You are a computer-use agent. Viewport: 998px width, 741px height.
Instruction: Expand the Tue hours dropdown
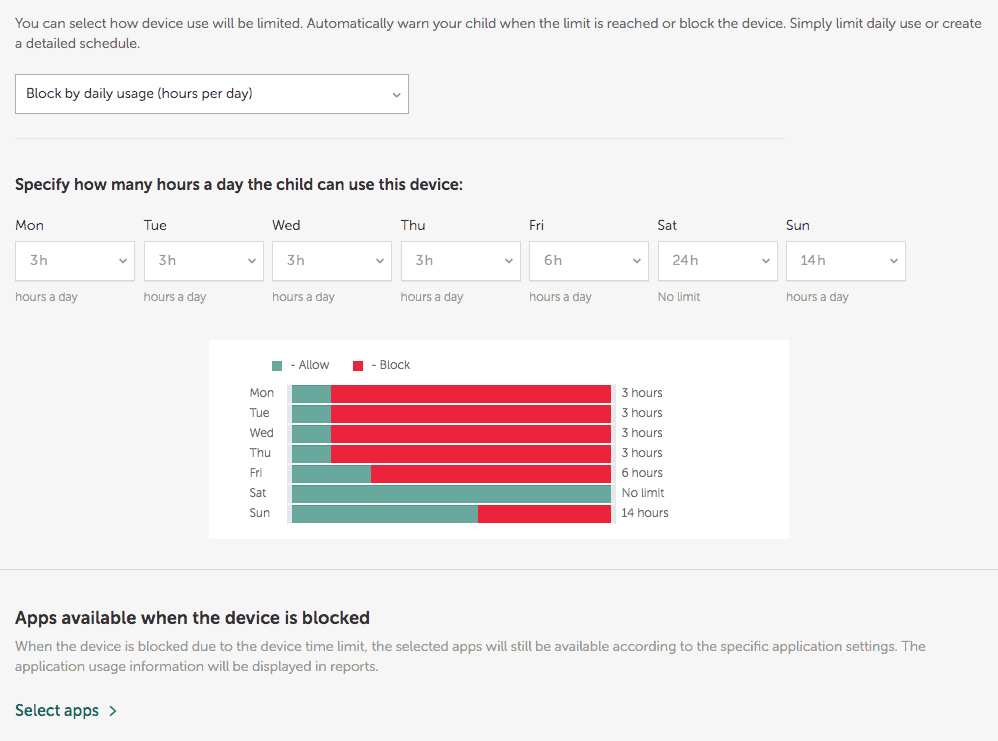pos(203,261)
